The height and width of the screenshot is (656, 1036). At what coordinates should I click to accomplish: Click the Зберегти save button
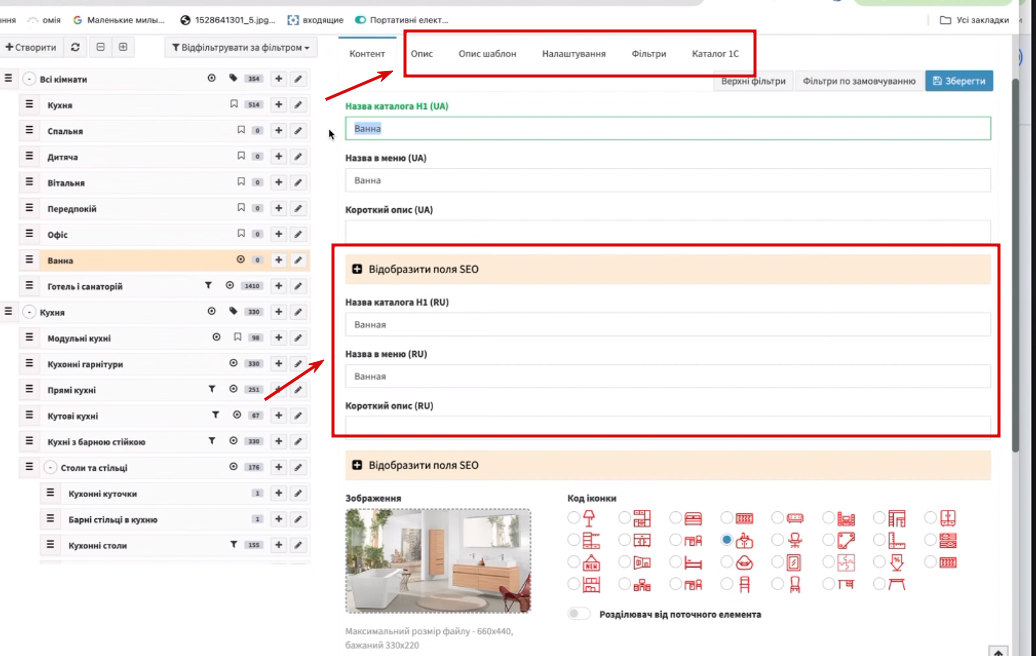tap(959, 81)
